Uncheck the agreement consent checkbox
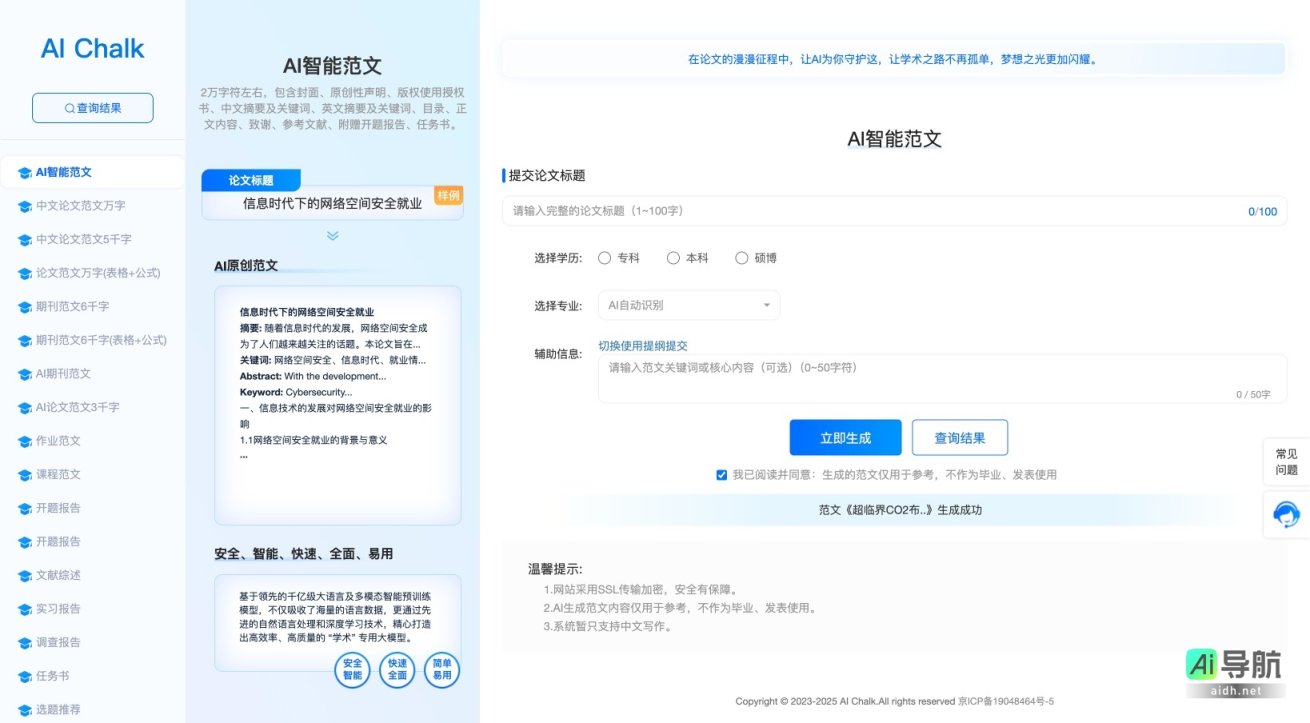1310x723 pixels. click(x=722, y=474)
